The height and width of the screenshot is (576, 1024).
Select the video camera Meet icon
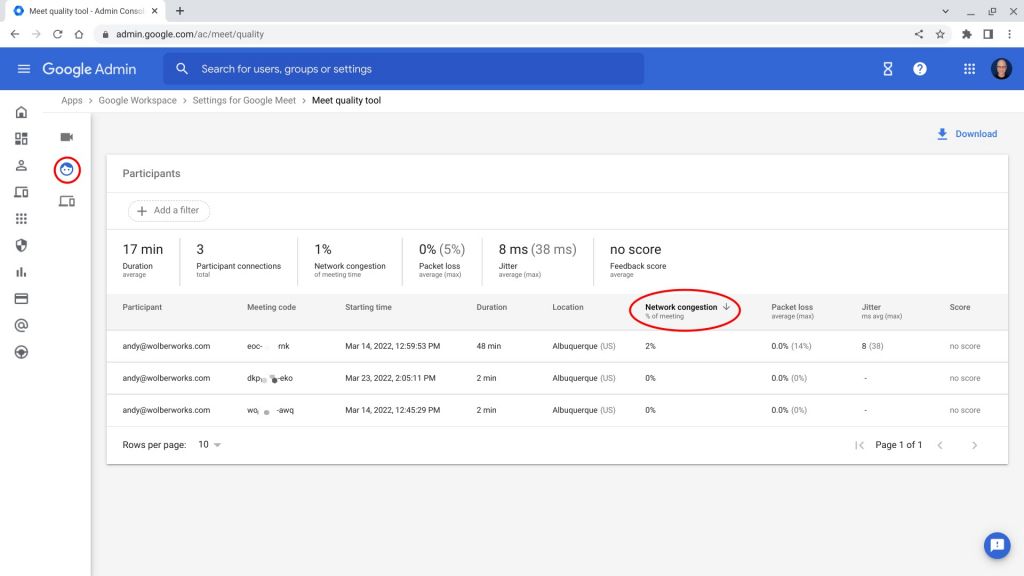click(x=66, y=137)
